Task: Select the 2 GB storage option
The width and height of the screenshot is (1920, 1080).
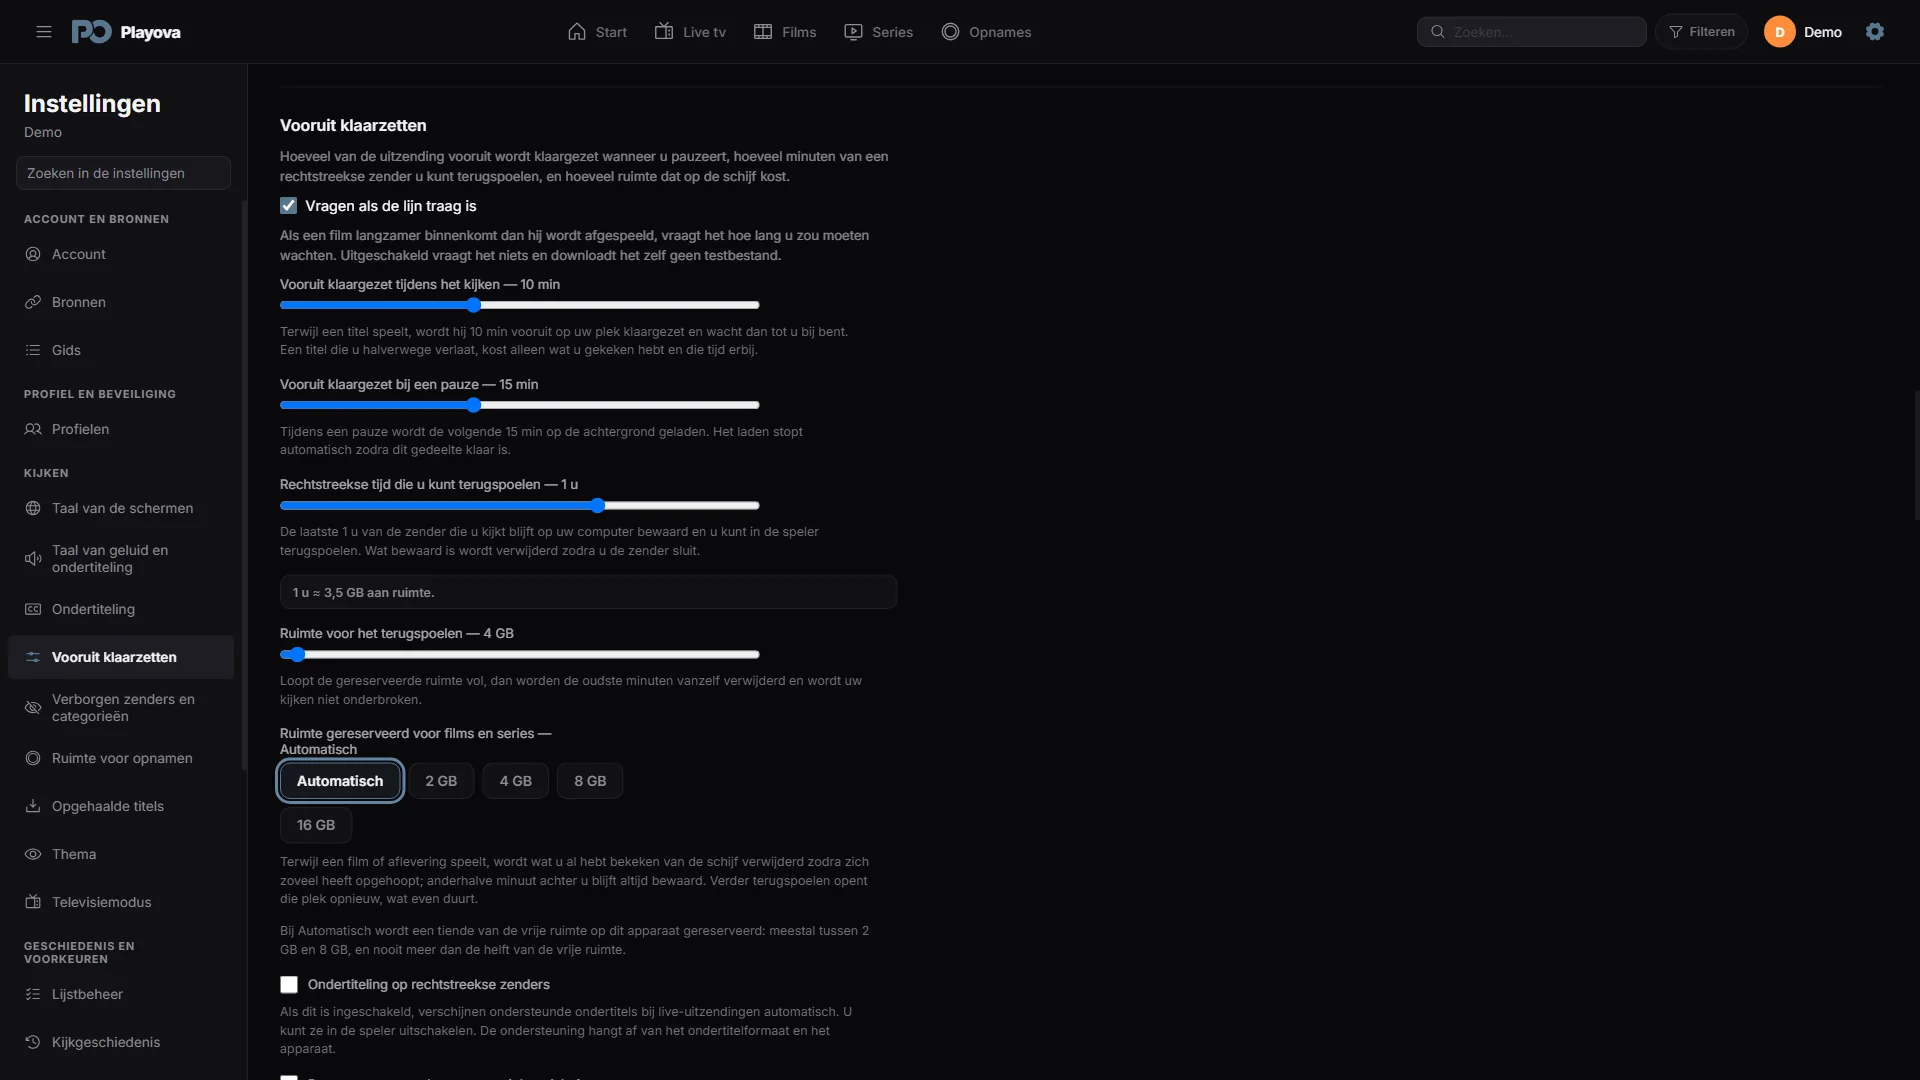Action: (x=441, y=781)
